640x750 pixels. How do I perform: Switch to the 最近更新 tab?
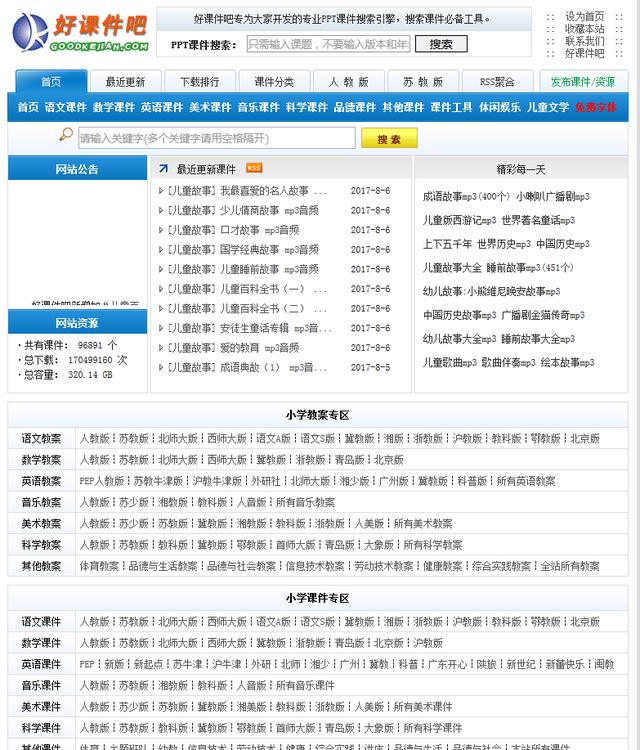click(x=125, y=82)
